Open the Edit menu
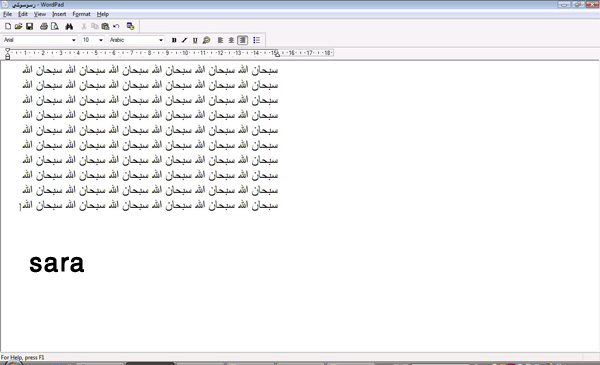The width and height of the screenshot is (600, 365). coord(23,14)
